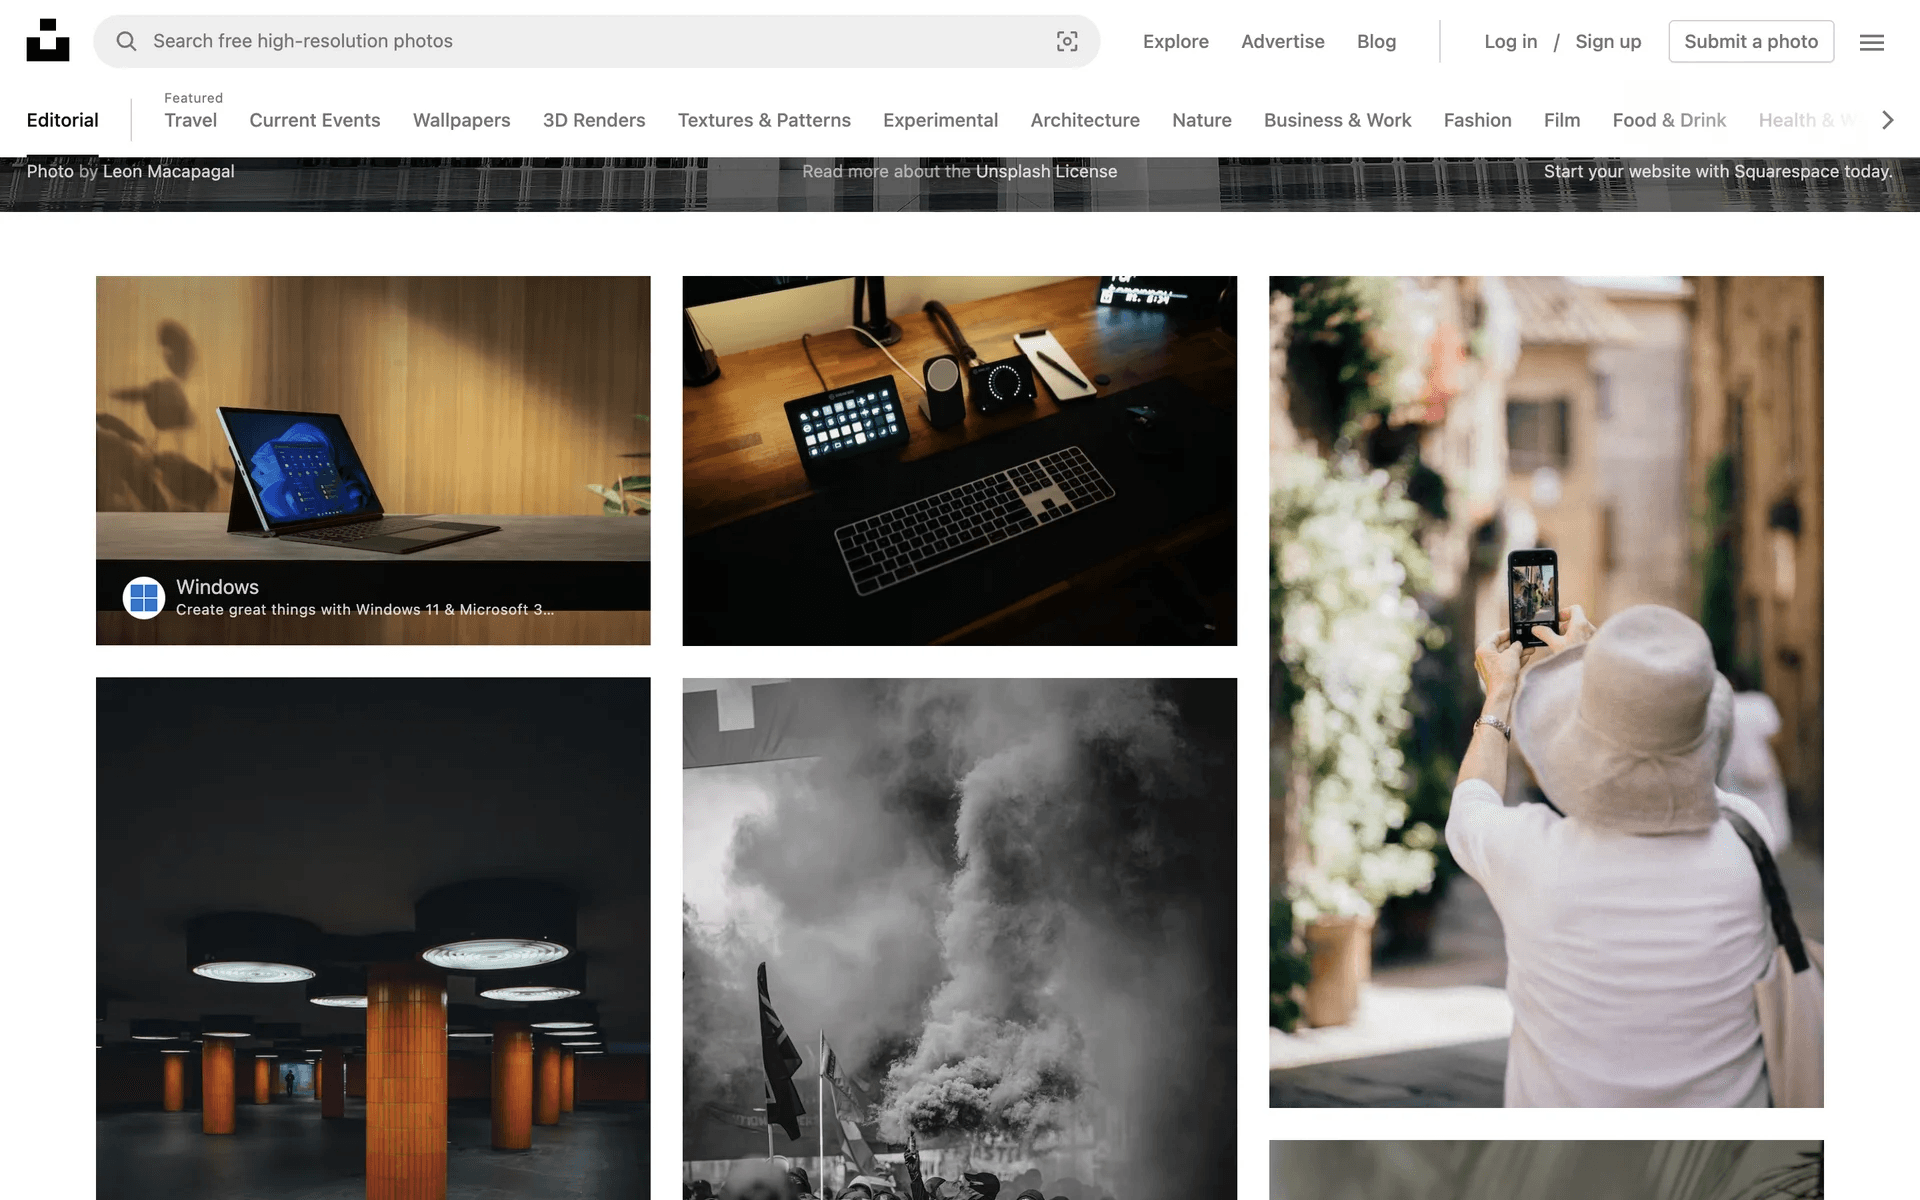Click the magnifying glass search icon
This screenshot has height=1200, width=1920.
pyautogui.click(x=126, y=41)
